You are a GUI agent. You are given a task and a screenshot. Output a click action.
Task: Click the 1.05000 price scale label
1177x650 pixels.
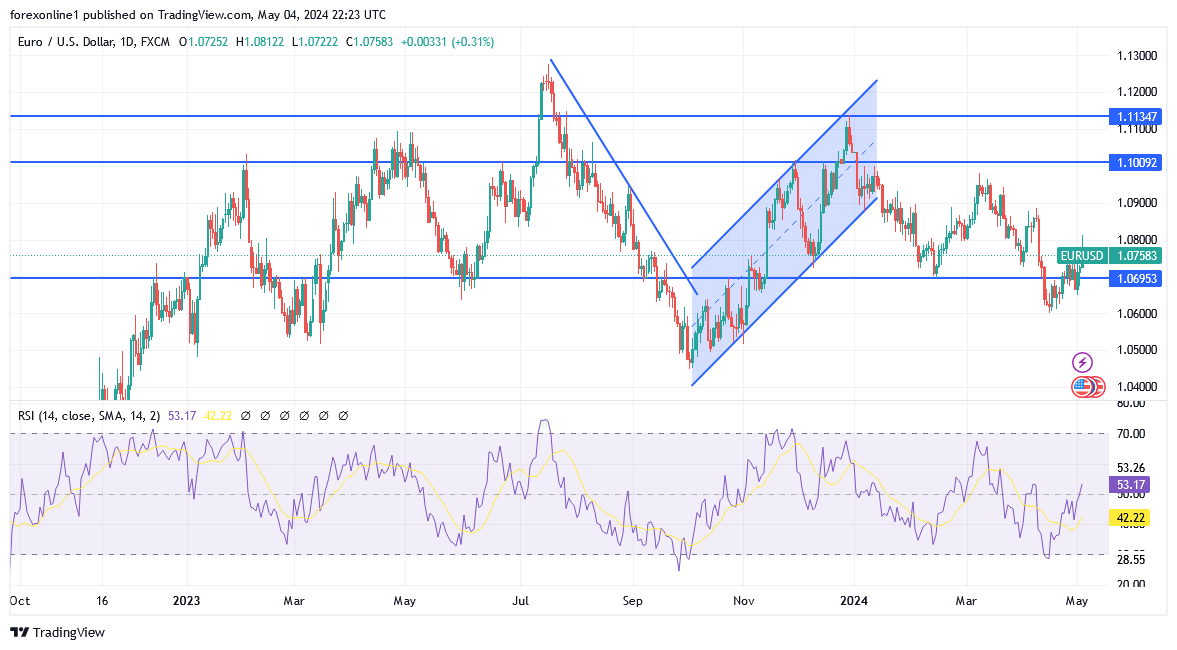coord(1136,351)
